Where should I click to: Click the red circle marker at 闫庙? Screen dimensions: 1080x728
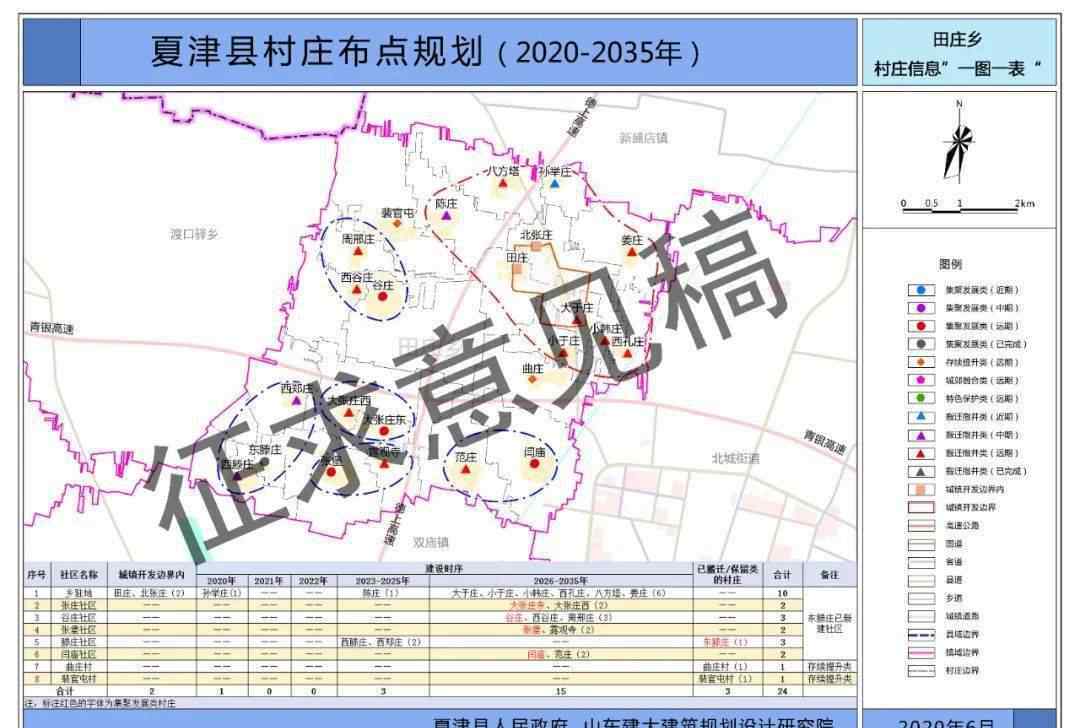coord(534,464)
